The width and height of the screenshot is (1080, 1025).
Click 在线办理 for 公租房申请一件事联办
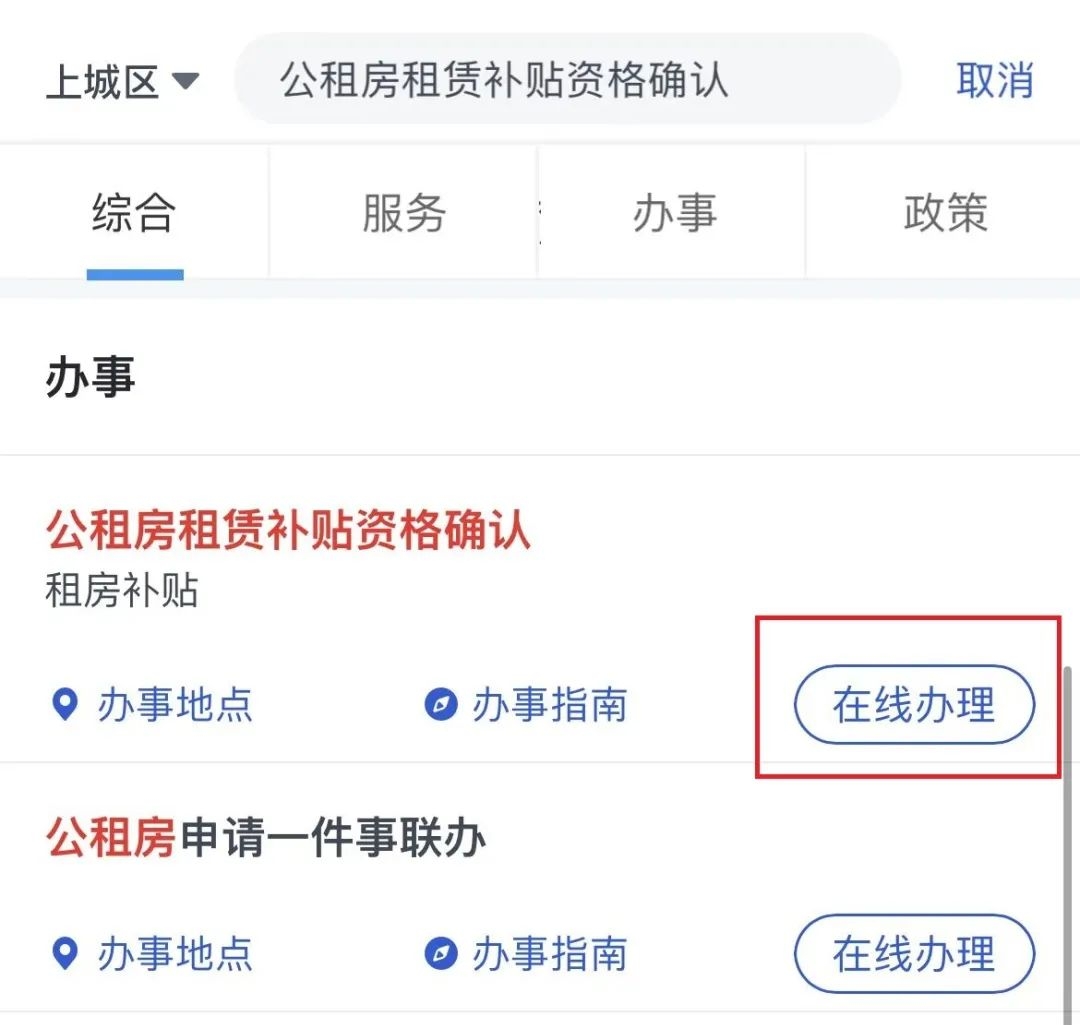coord(914,953)
